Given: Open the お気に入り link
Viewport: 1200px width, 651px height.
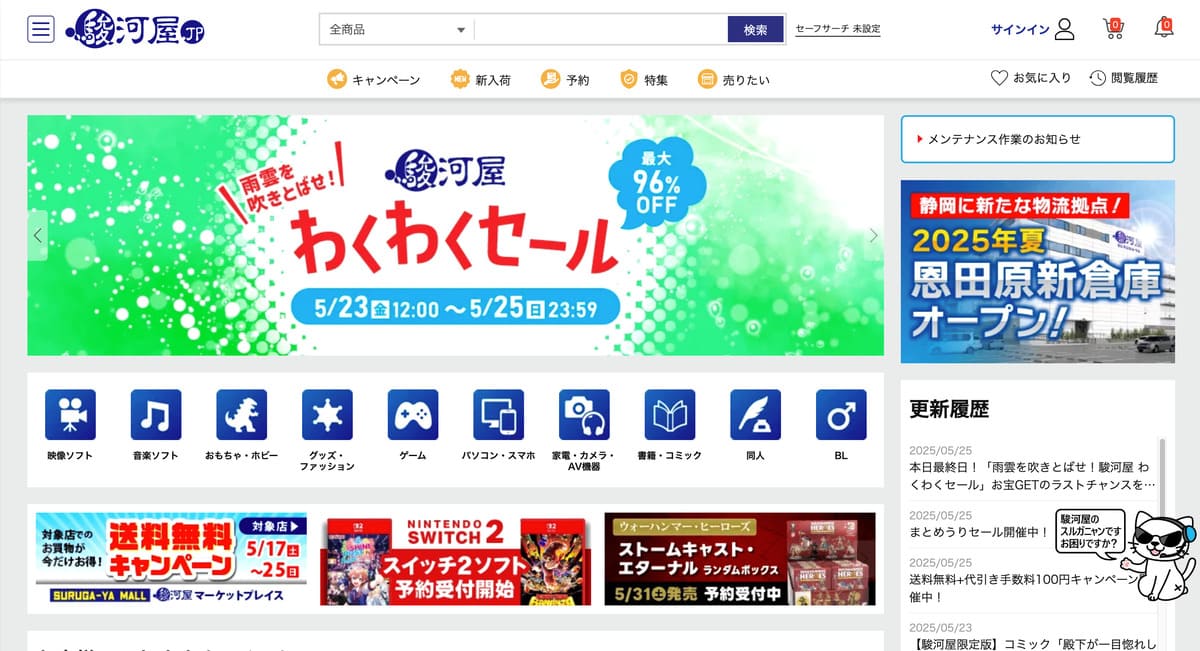Looking at the screenshot, I should (1030, 78).
